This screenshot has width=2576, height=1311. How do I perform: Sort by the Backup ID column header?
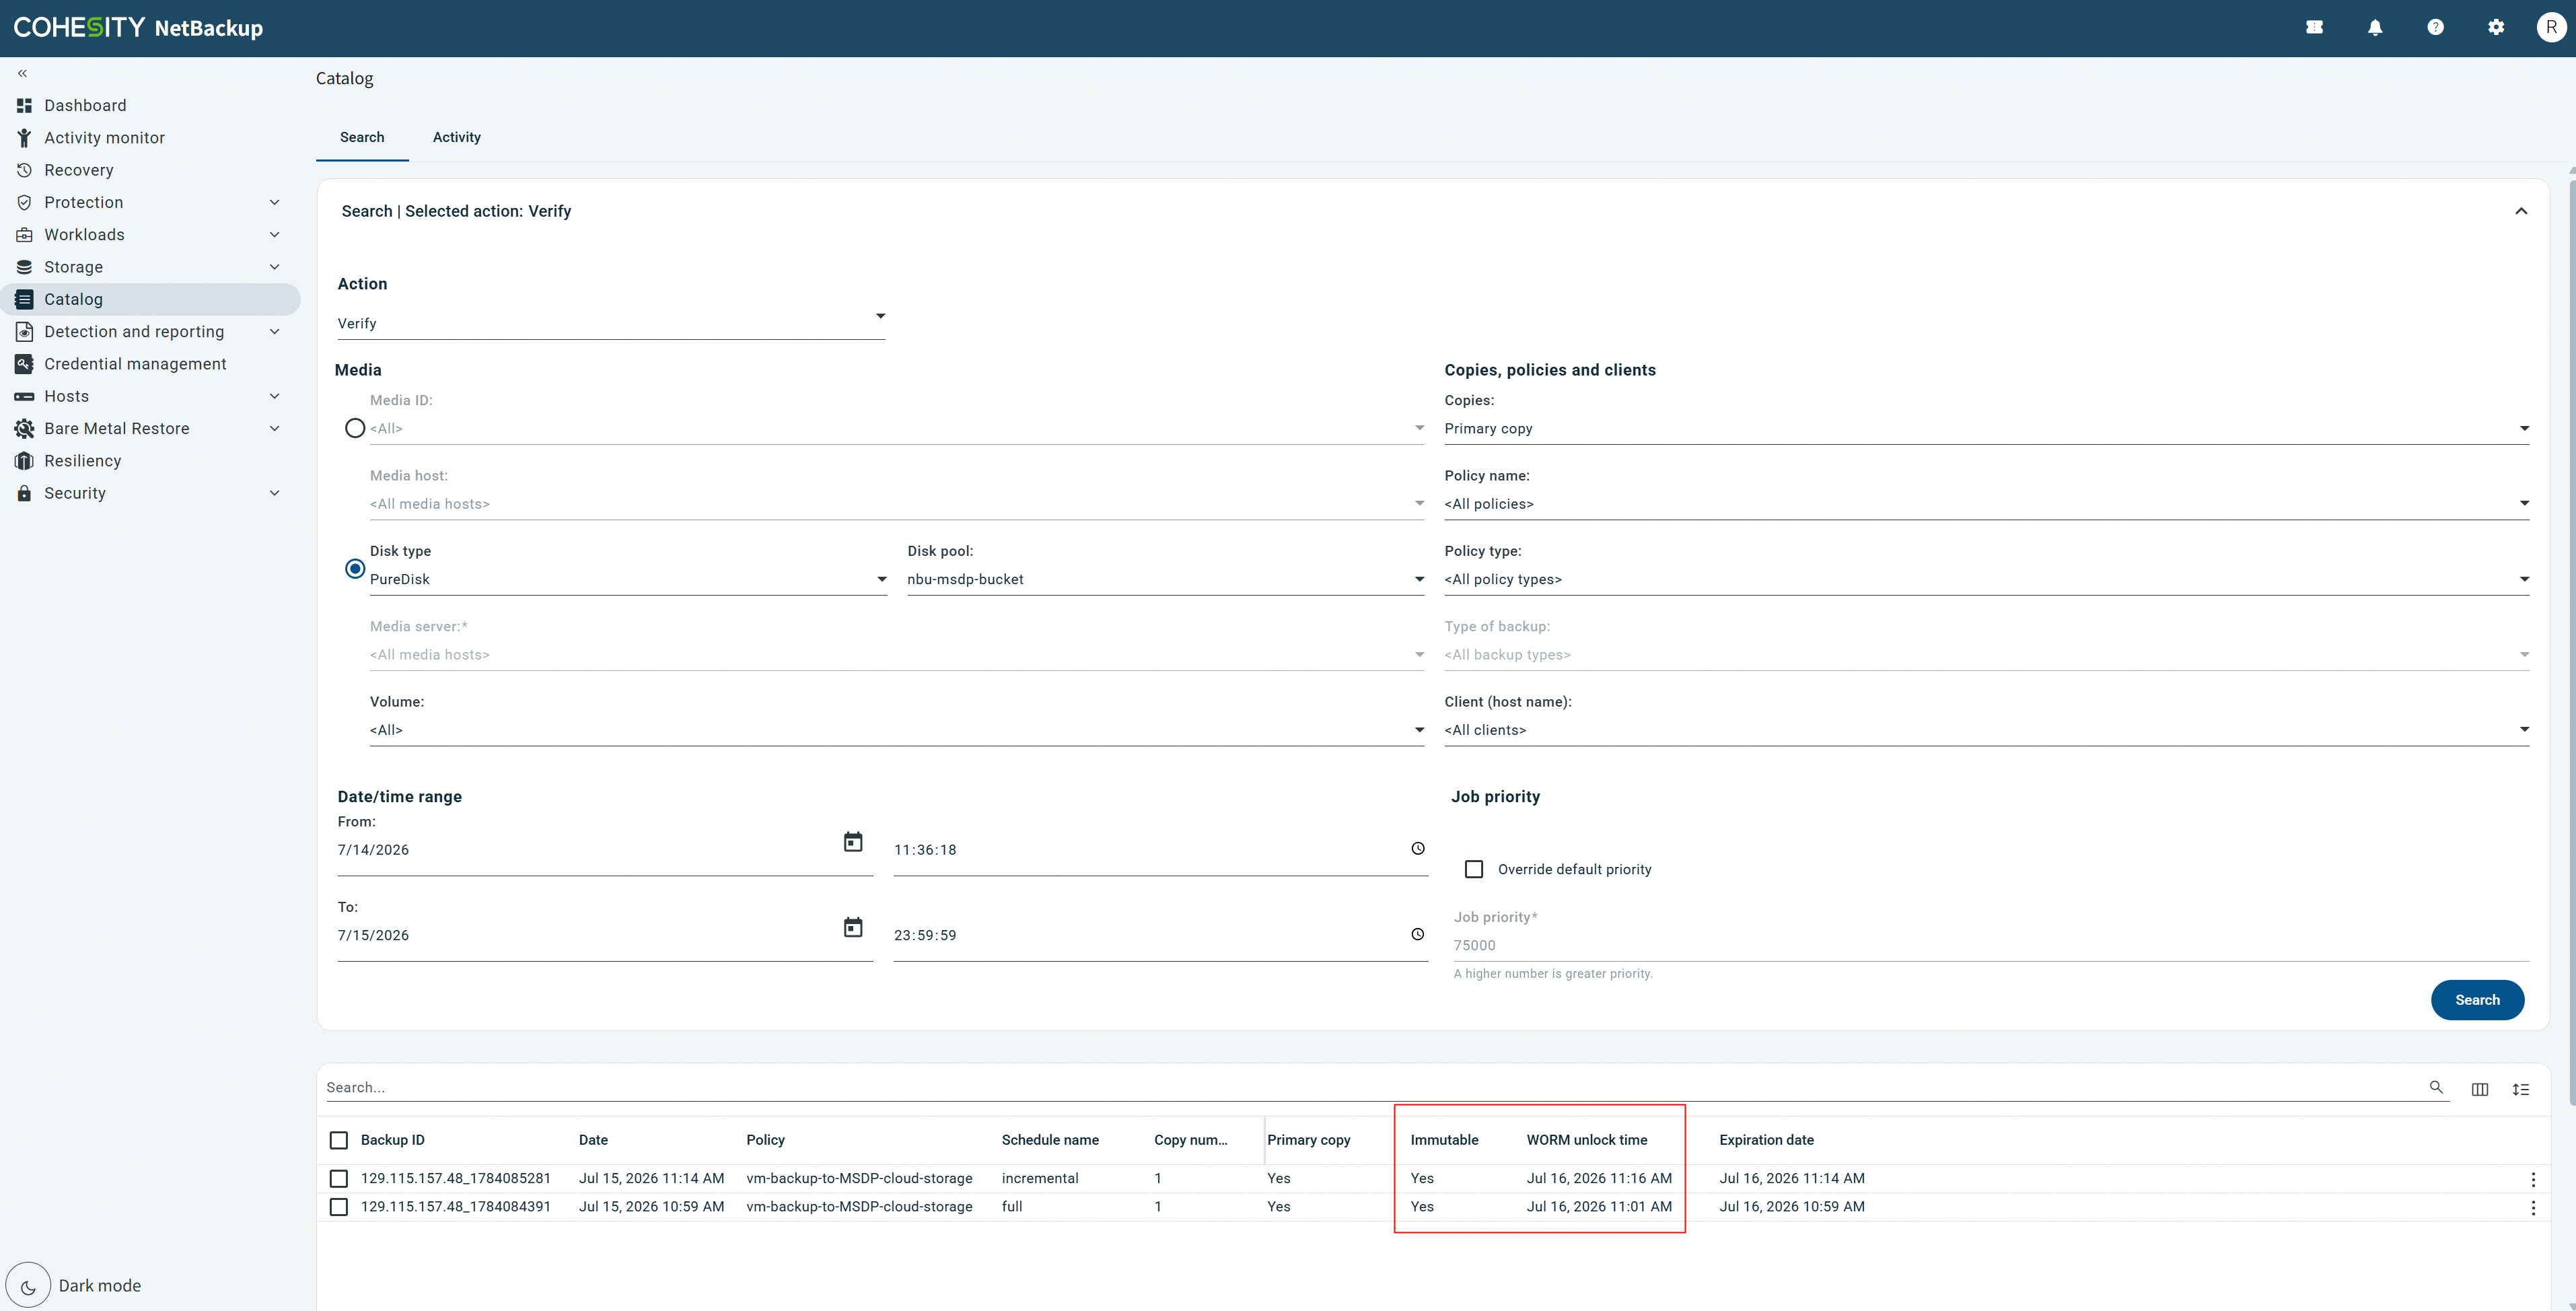pyautogui.click(x=392, y=1140)
